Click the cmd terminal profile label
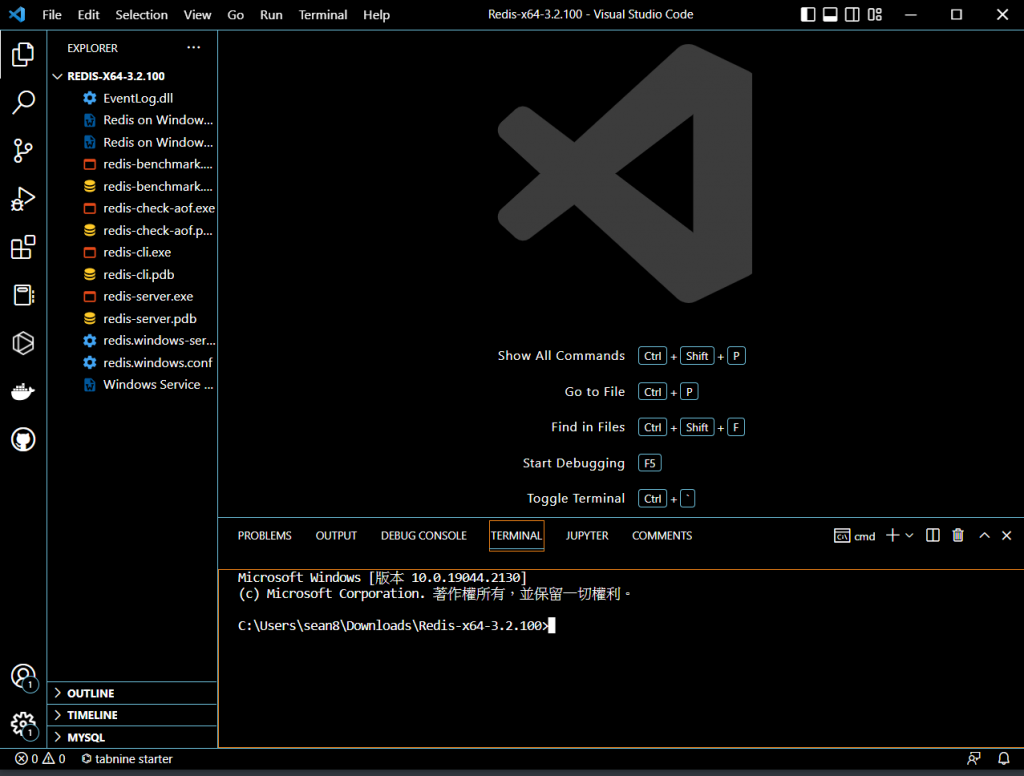This screenshot has height=776, width=1024. tap(854, 536)
